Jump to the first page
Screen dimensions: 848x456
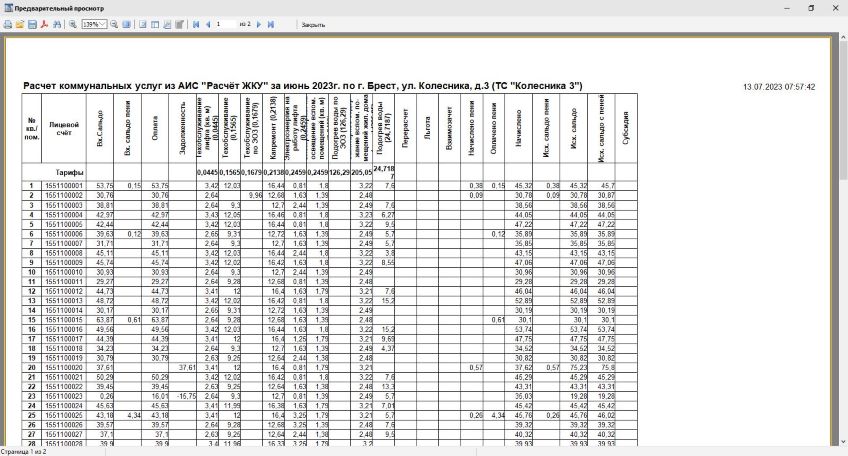click(x=195, y=23)
